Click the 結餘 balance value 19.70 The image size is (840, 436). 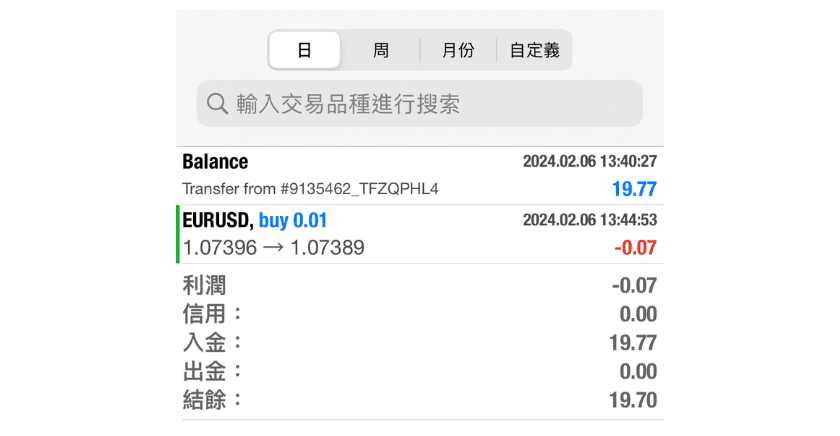pyautogui.click(x=634, y=401)
